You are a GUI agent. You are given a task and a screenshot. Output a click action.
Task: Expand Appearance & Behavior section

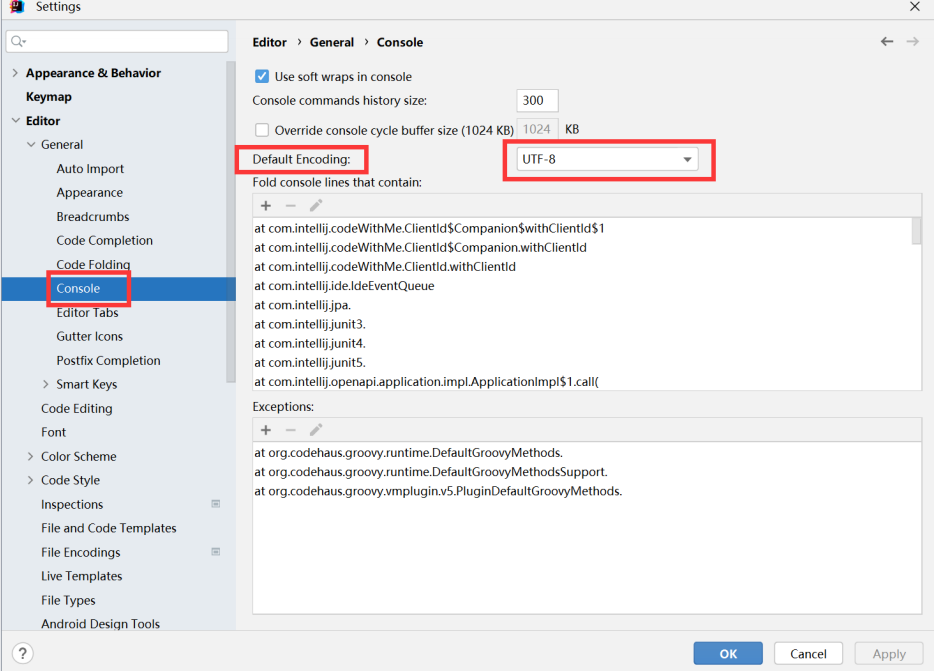tap(15, 73)
